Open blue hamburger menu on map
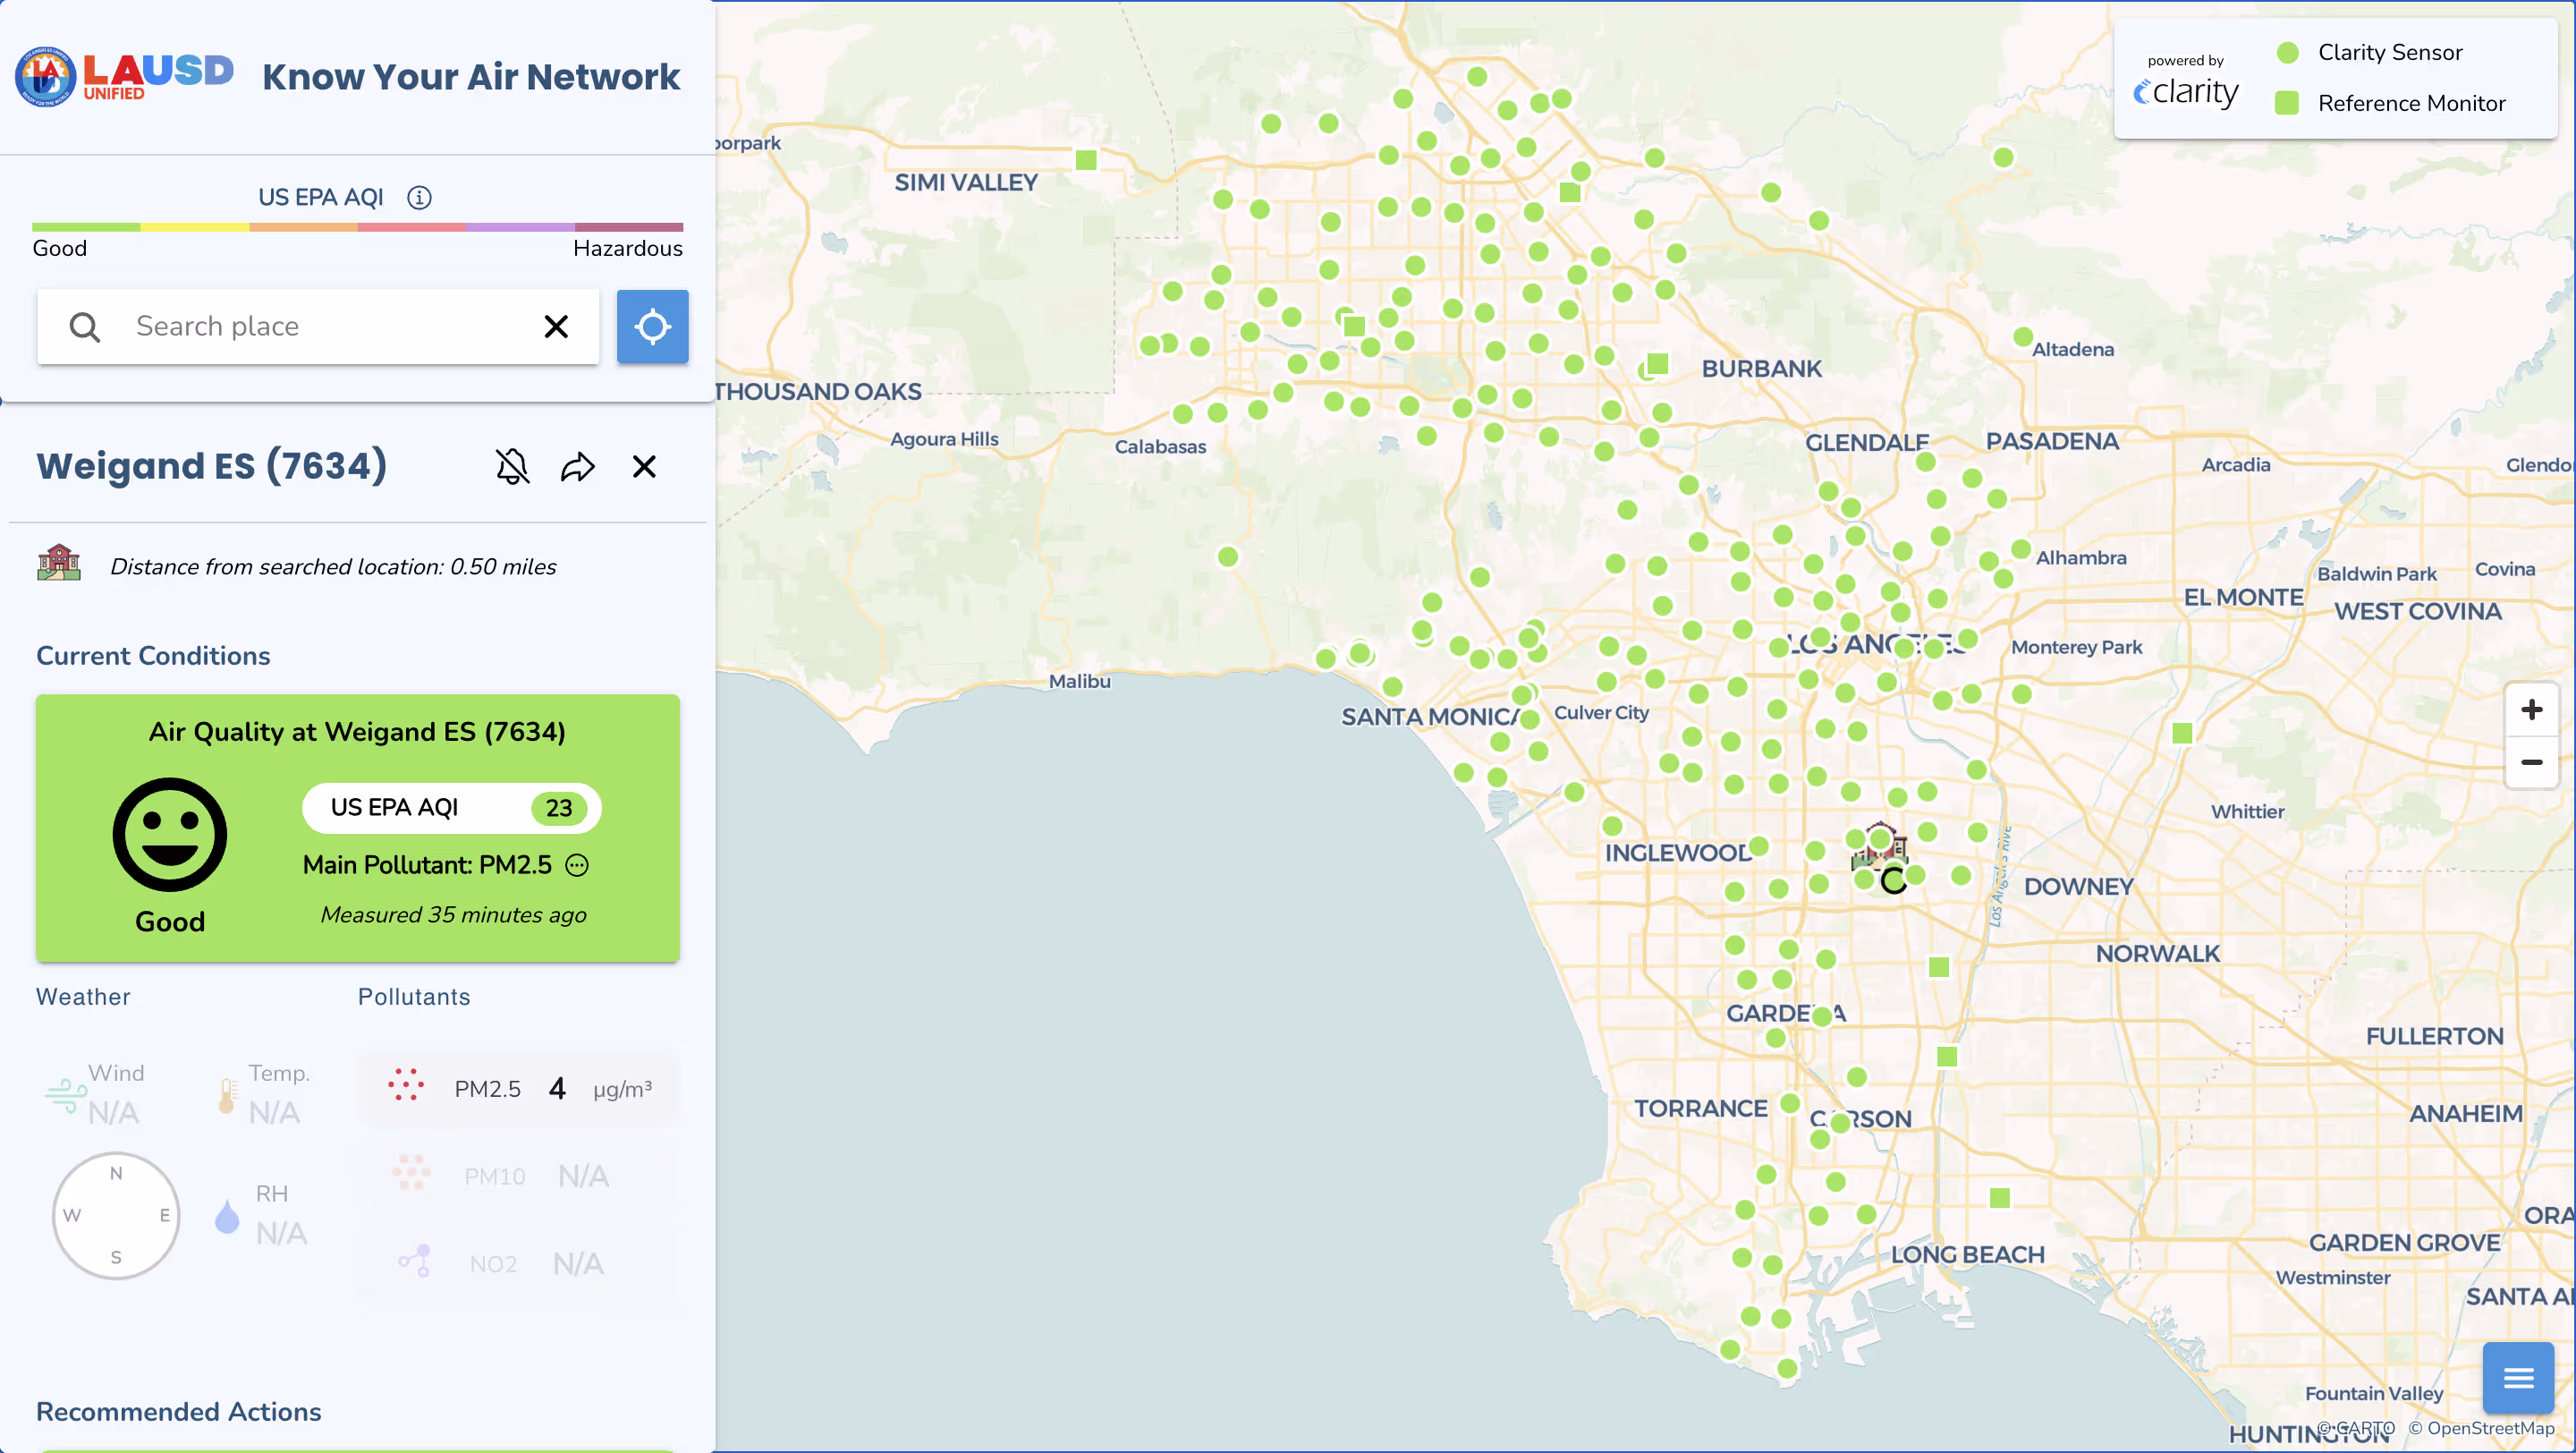2576x1453 pixels. (x=2517, y=1378)
